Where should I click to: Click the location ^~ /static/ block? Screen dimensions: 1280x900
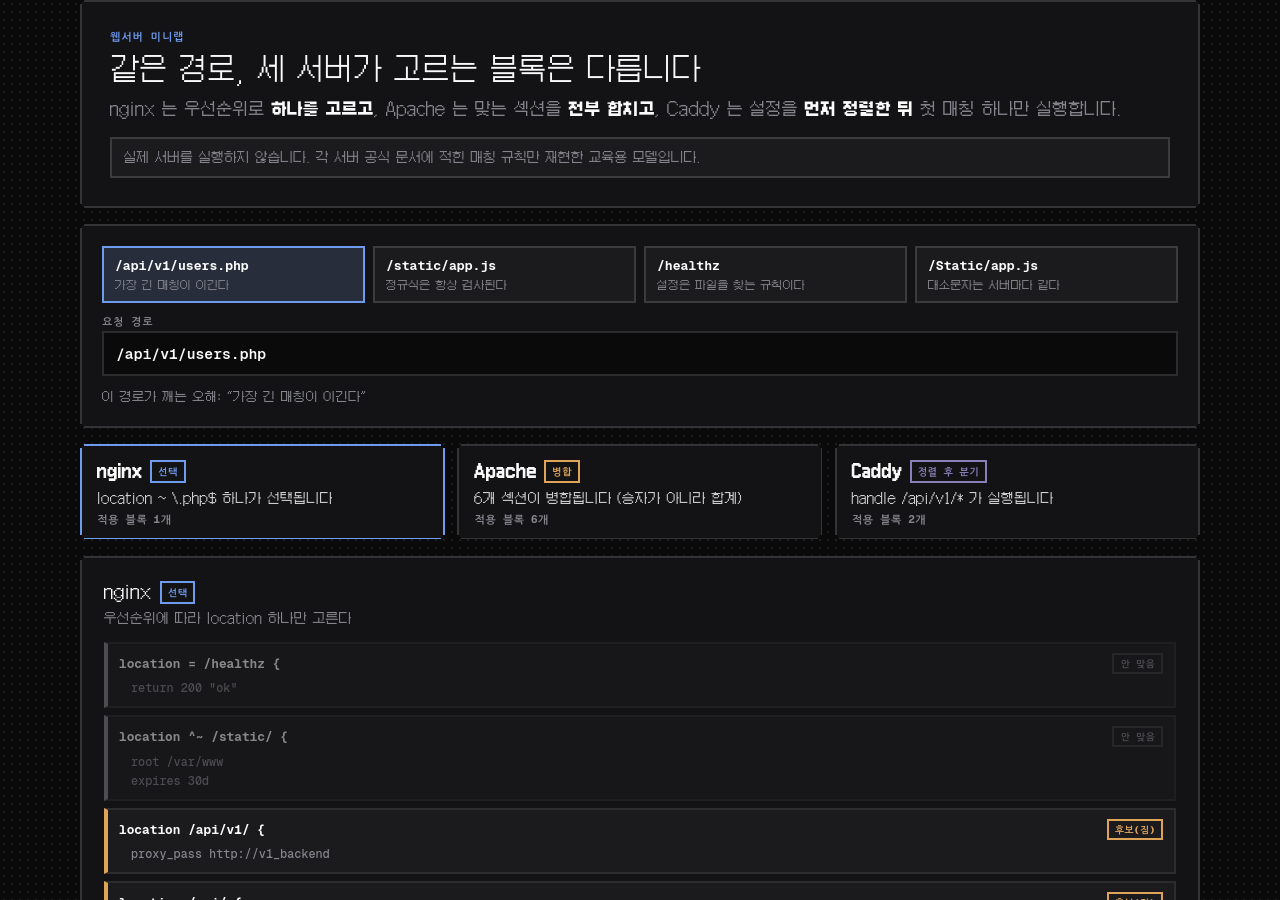[640, 758]
